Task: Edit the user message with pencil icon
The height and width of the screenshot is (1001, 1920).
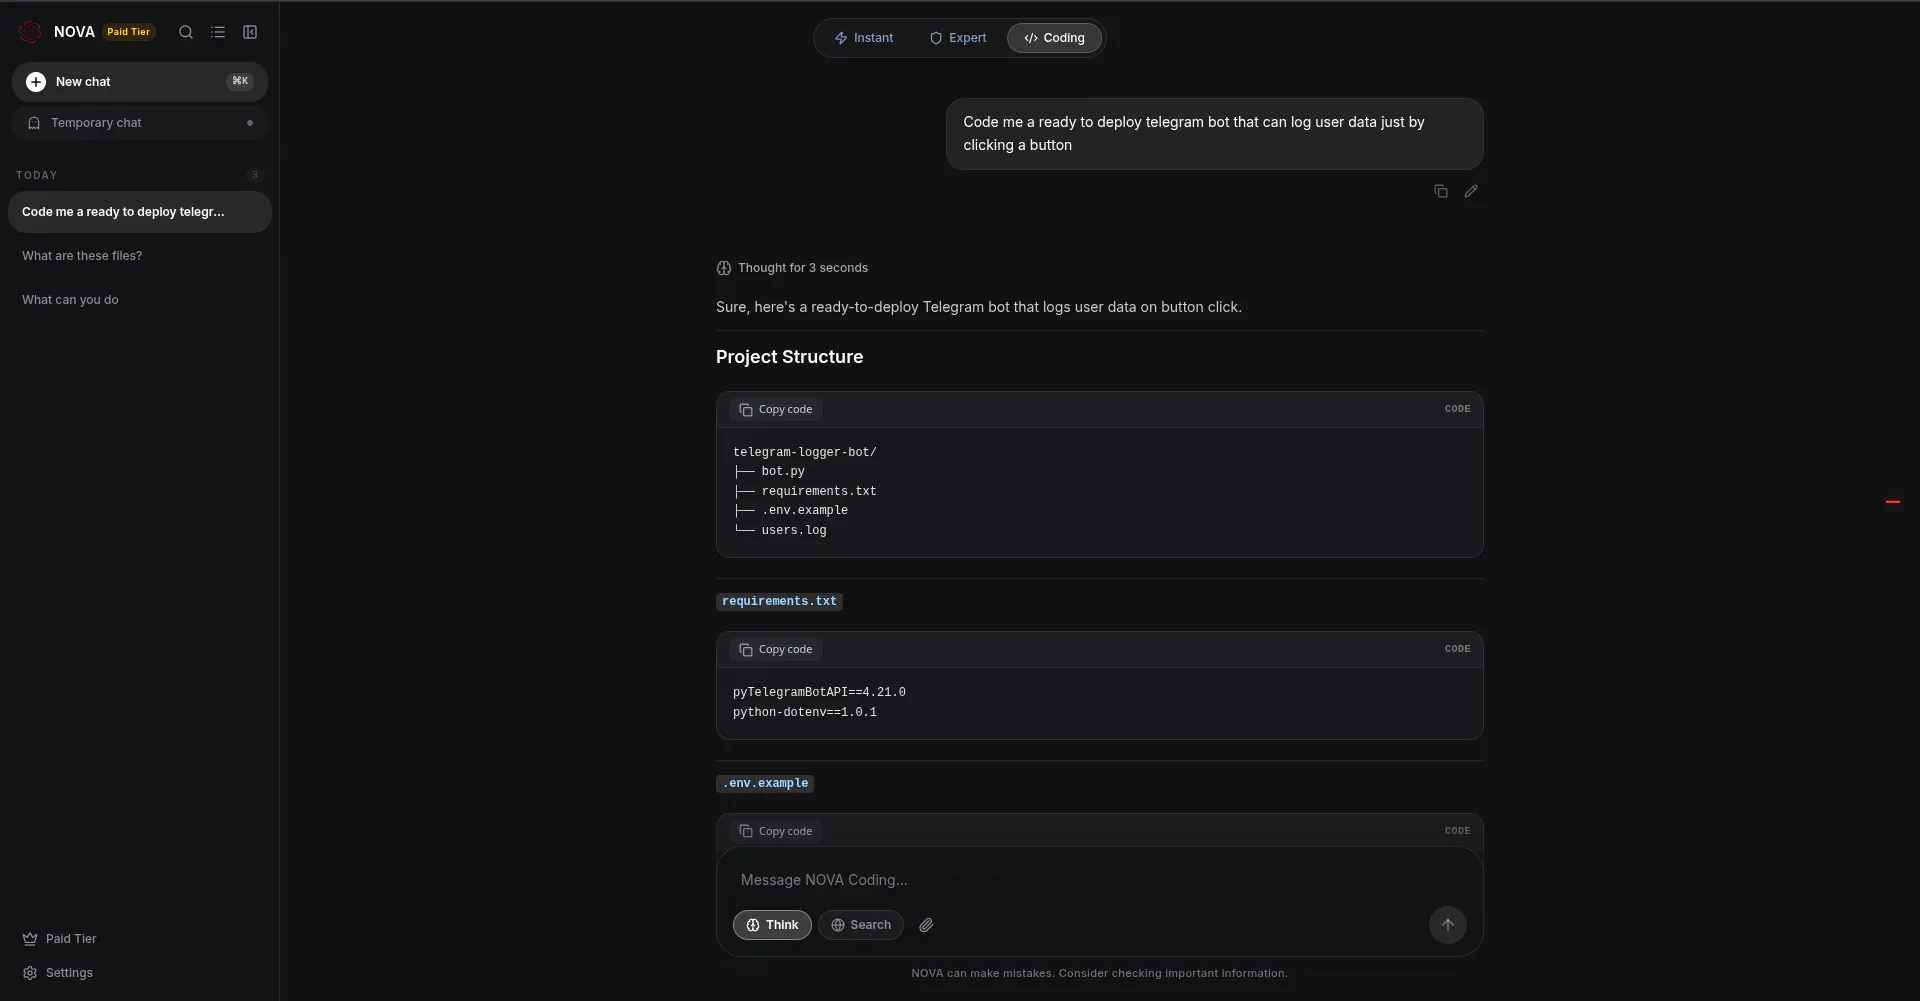Action: click(x=1471, y=191)
